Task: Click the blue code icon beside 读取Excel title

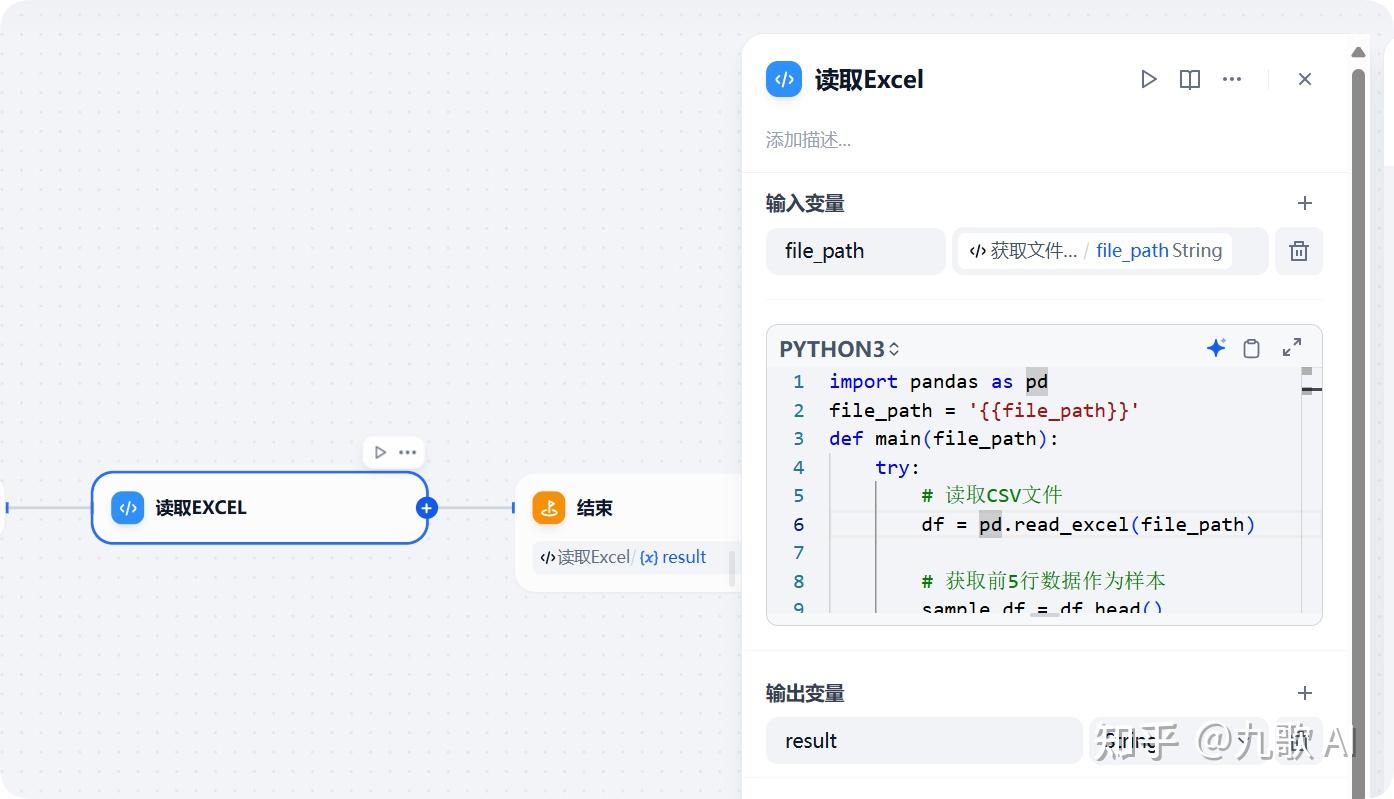Action: 783,79
